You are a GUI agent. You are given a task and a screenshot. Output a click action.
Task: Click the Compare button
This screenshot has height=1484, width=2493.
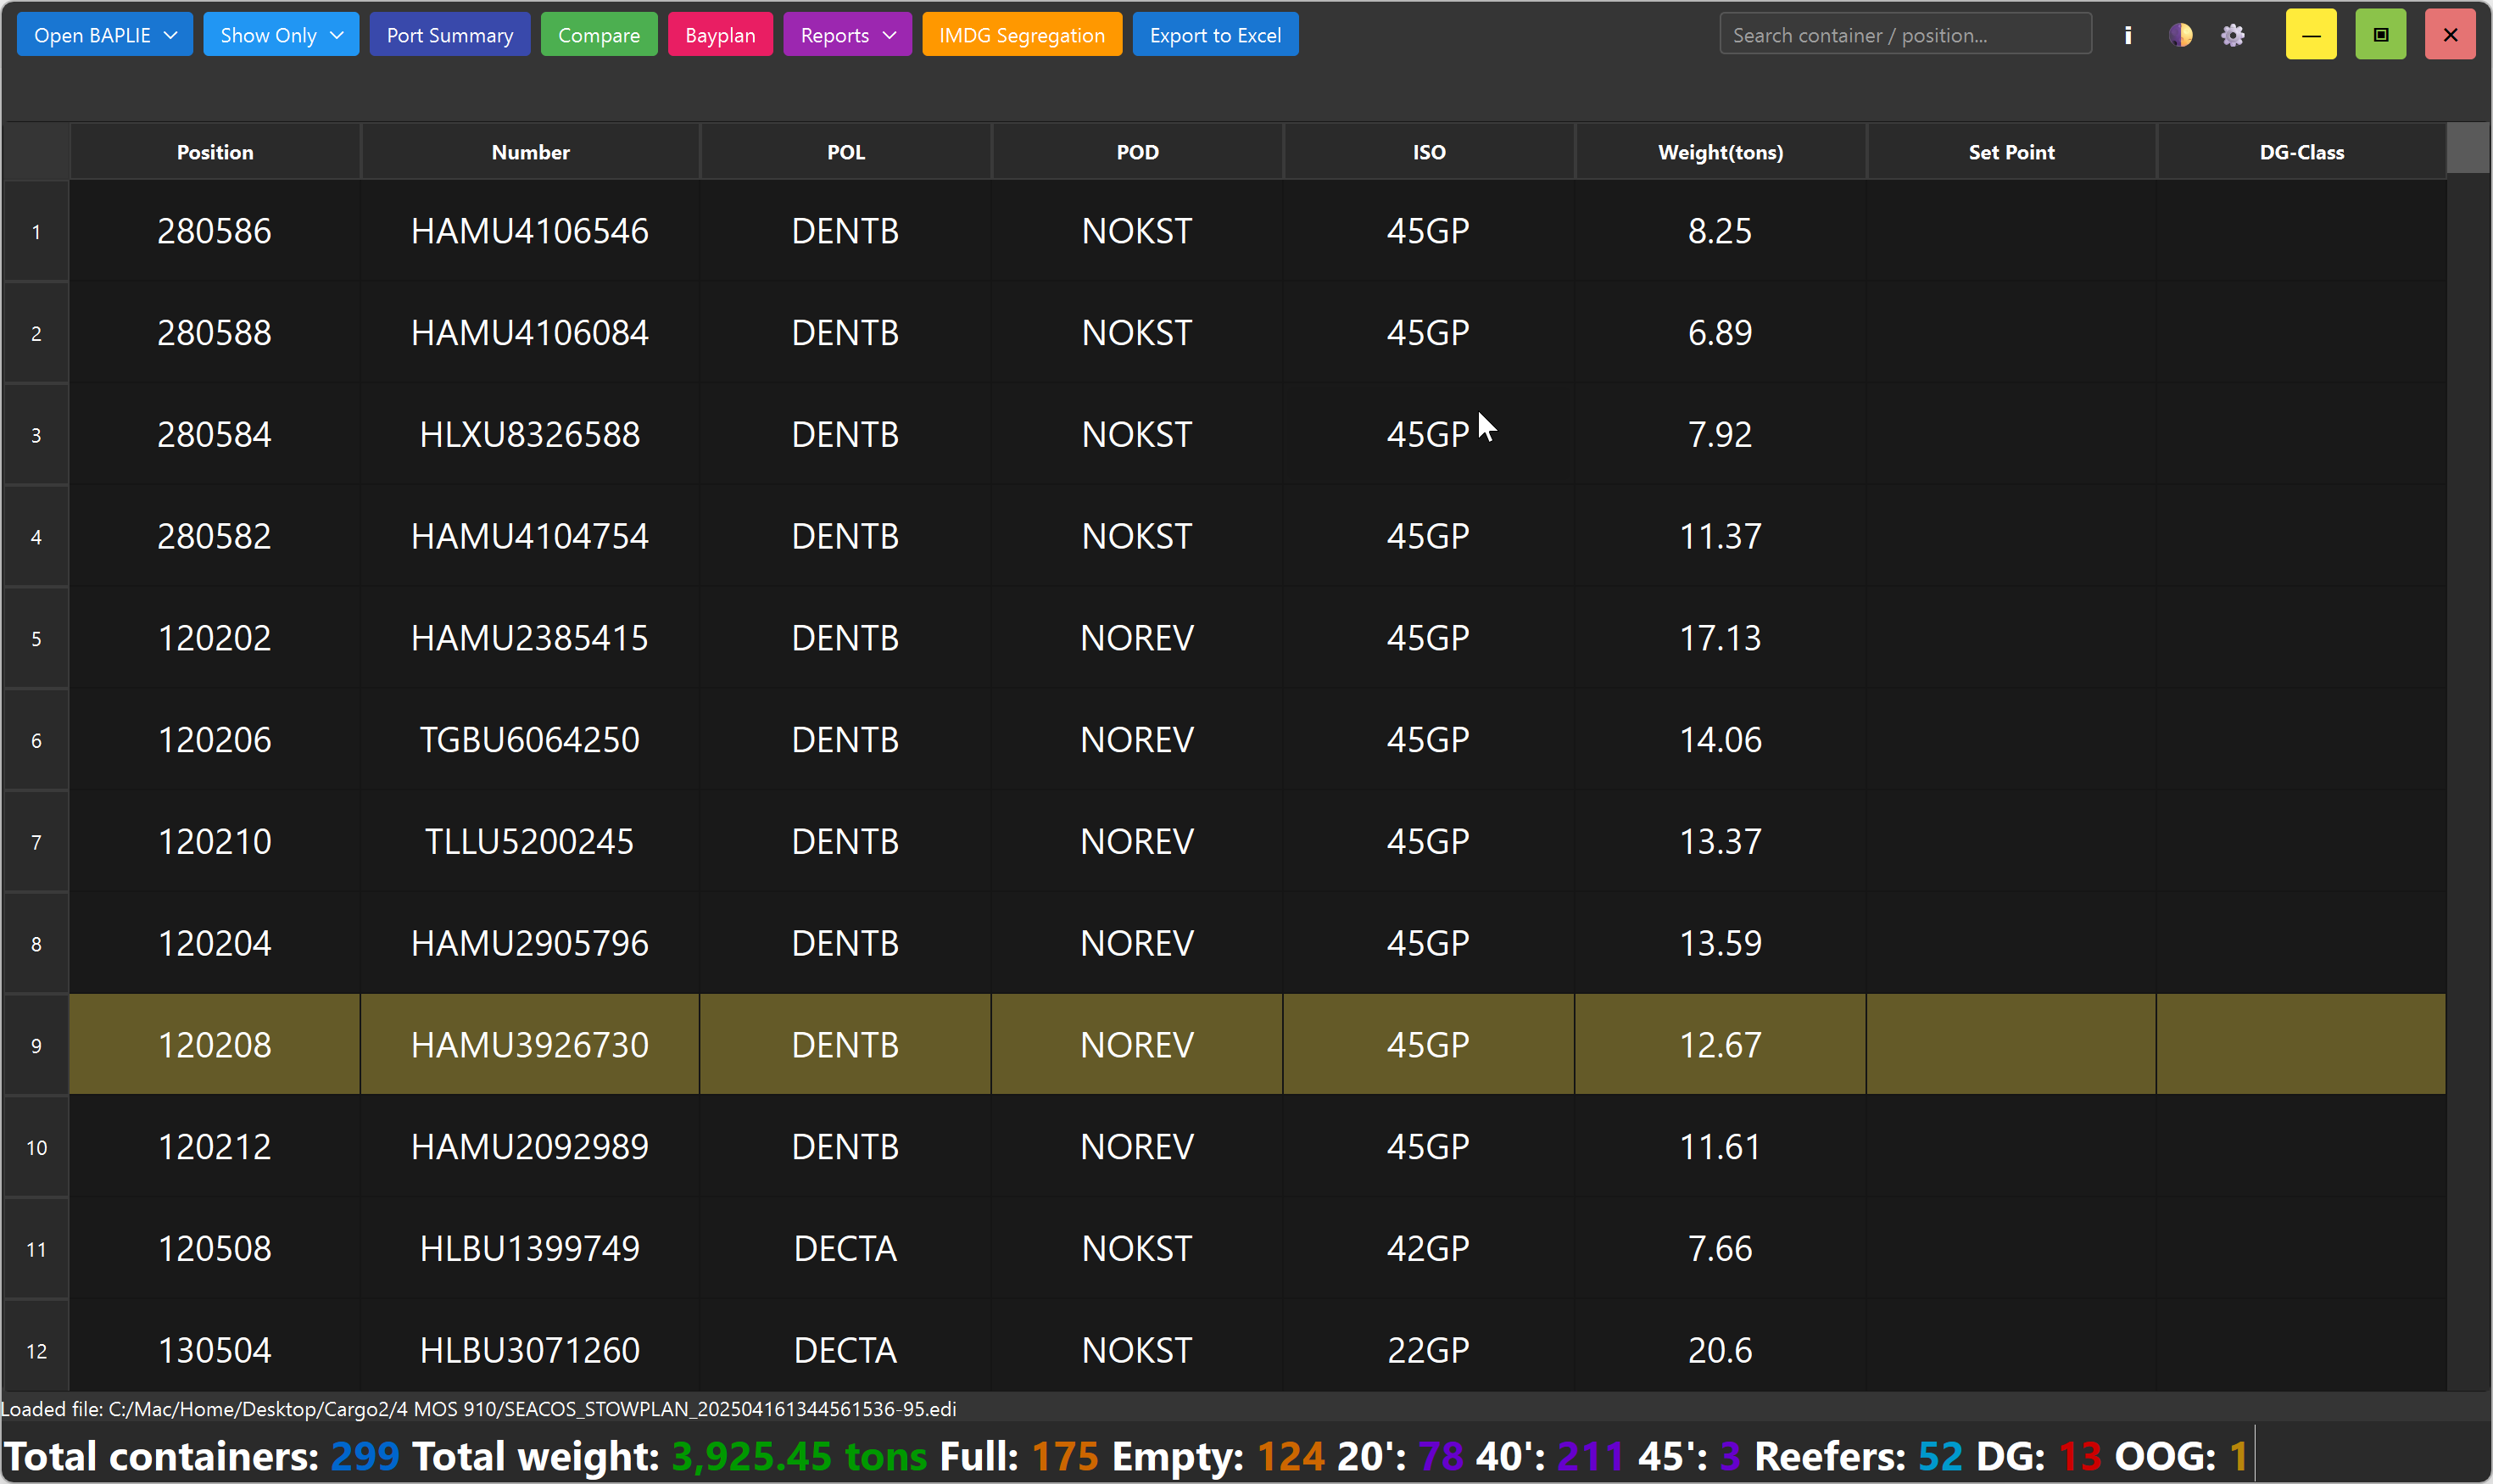(x=599, y=35)
